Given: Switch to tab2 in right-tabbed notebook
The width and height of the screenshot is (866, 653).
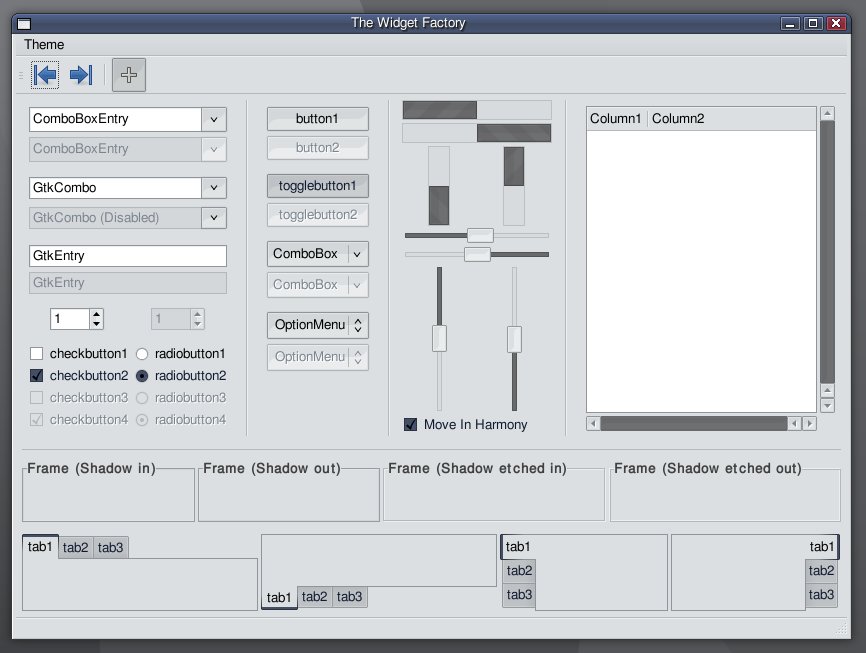Looking at the screenshot, I should click(821, 571).
